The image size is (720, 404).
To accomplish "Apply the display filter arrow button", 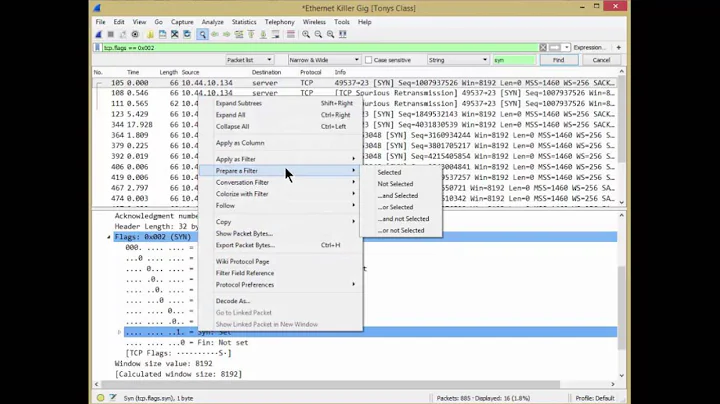I will (x=555, y=48).
